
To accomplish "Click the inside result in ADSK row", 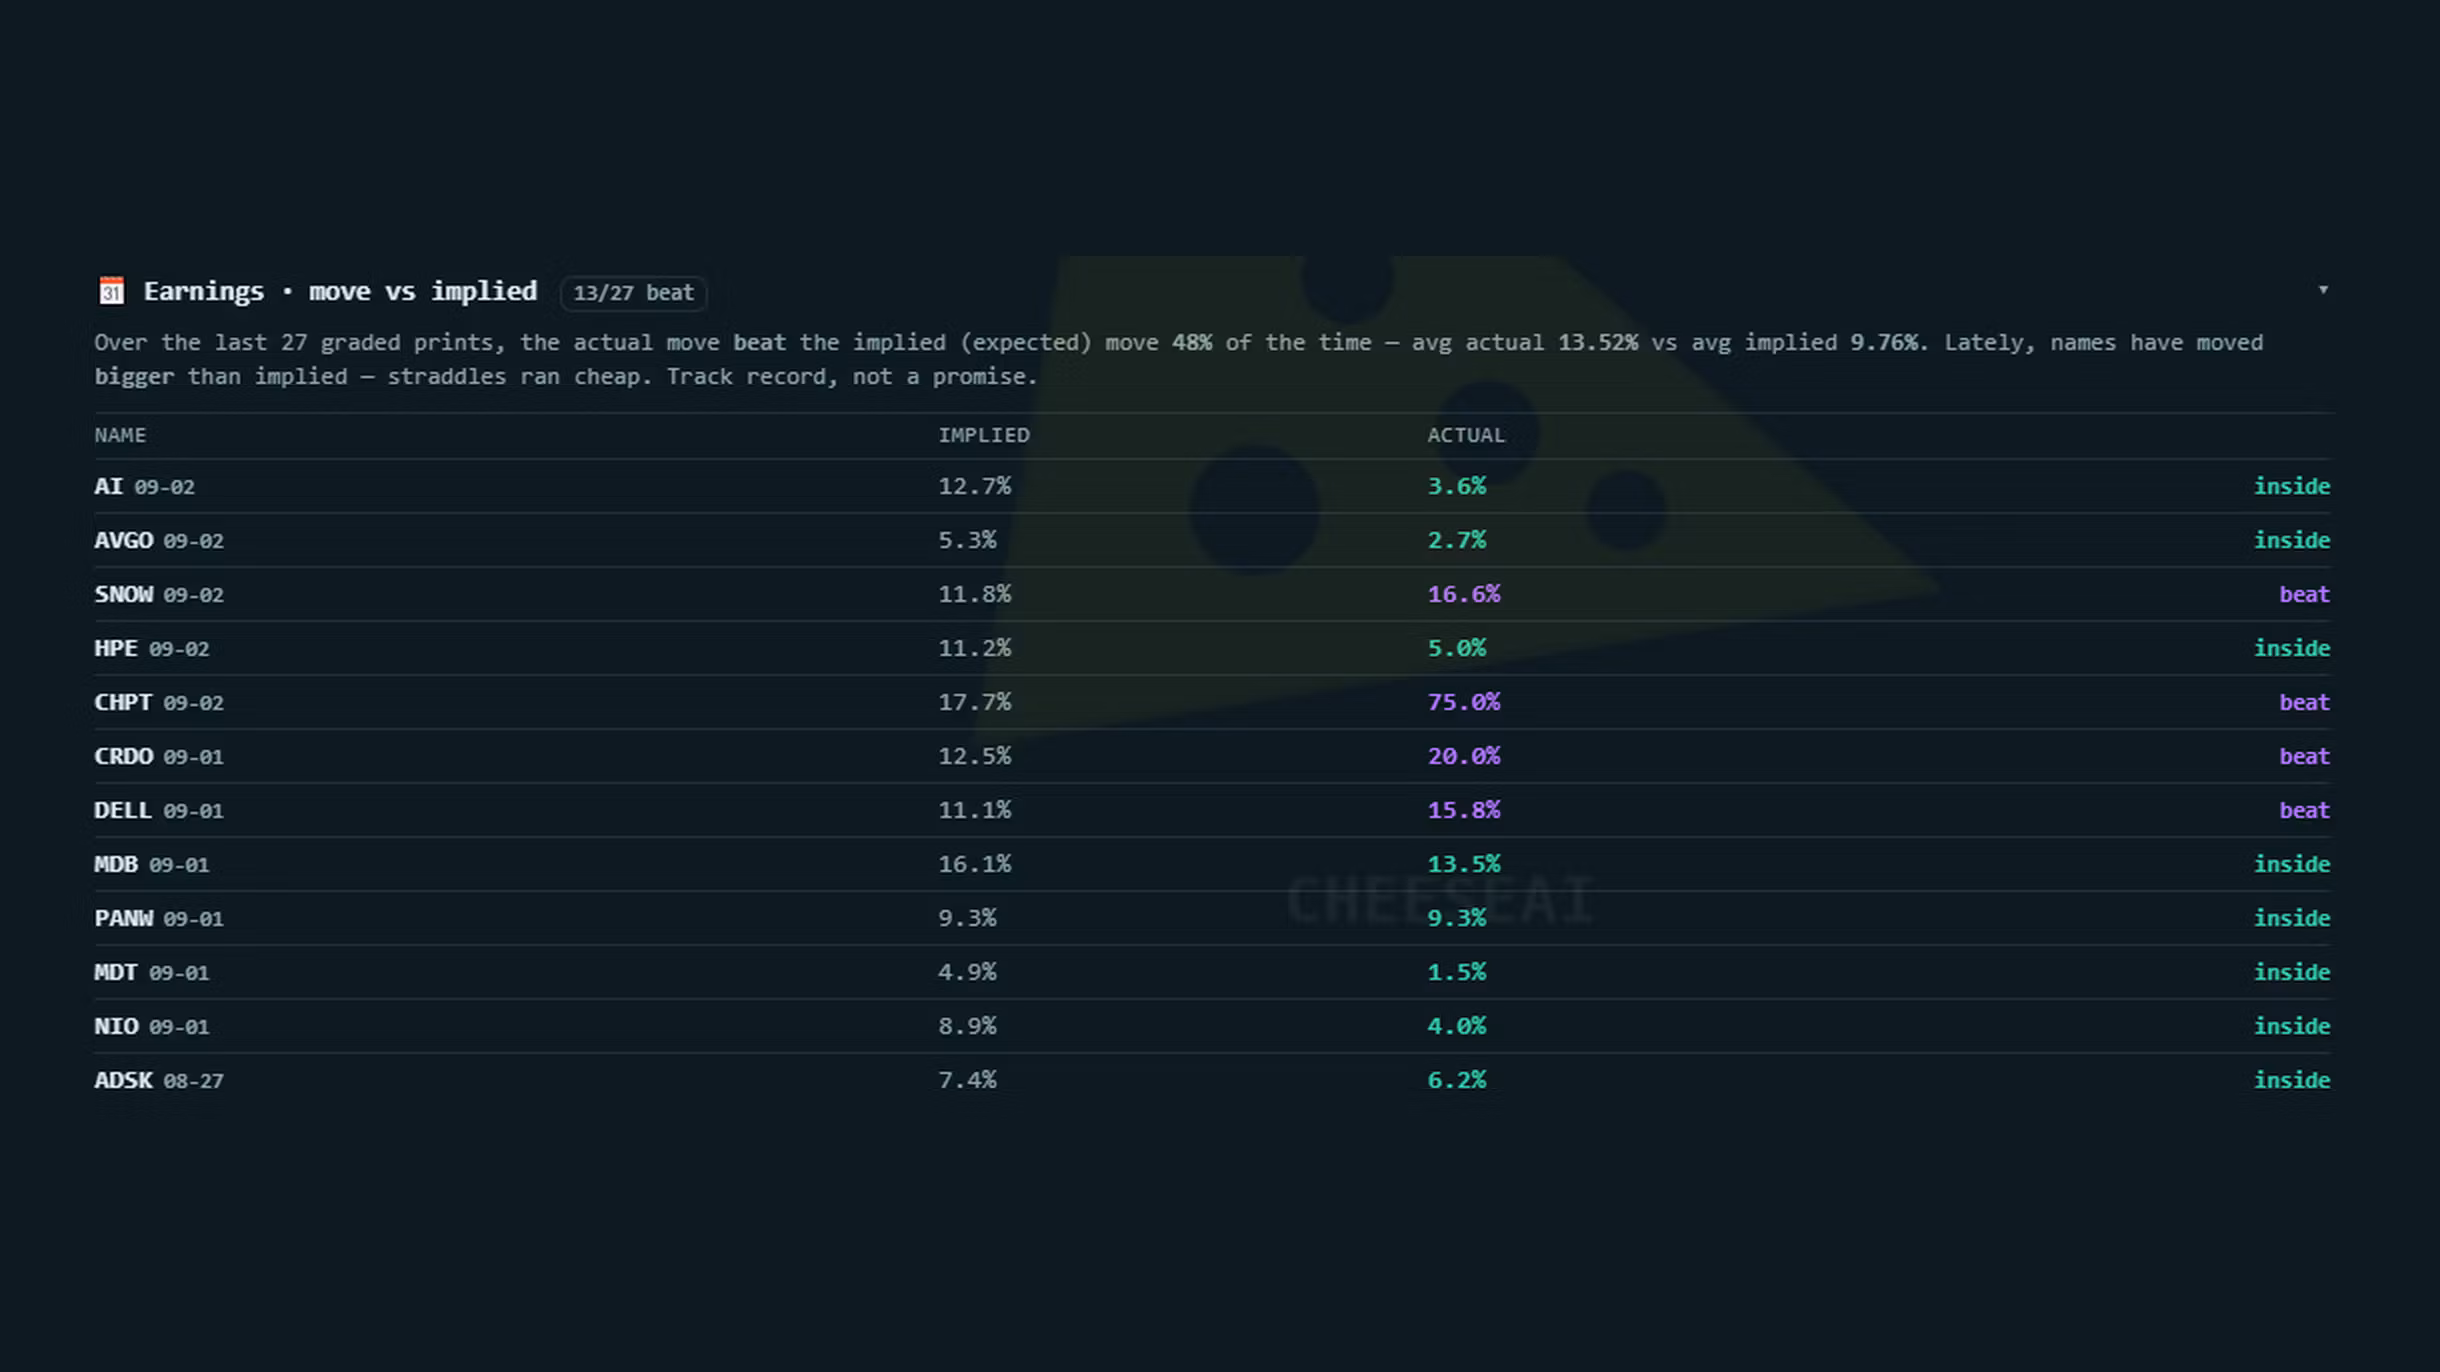I will click(2292, 1081).
